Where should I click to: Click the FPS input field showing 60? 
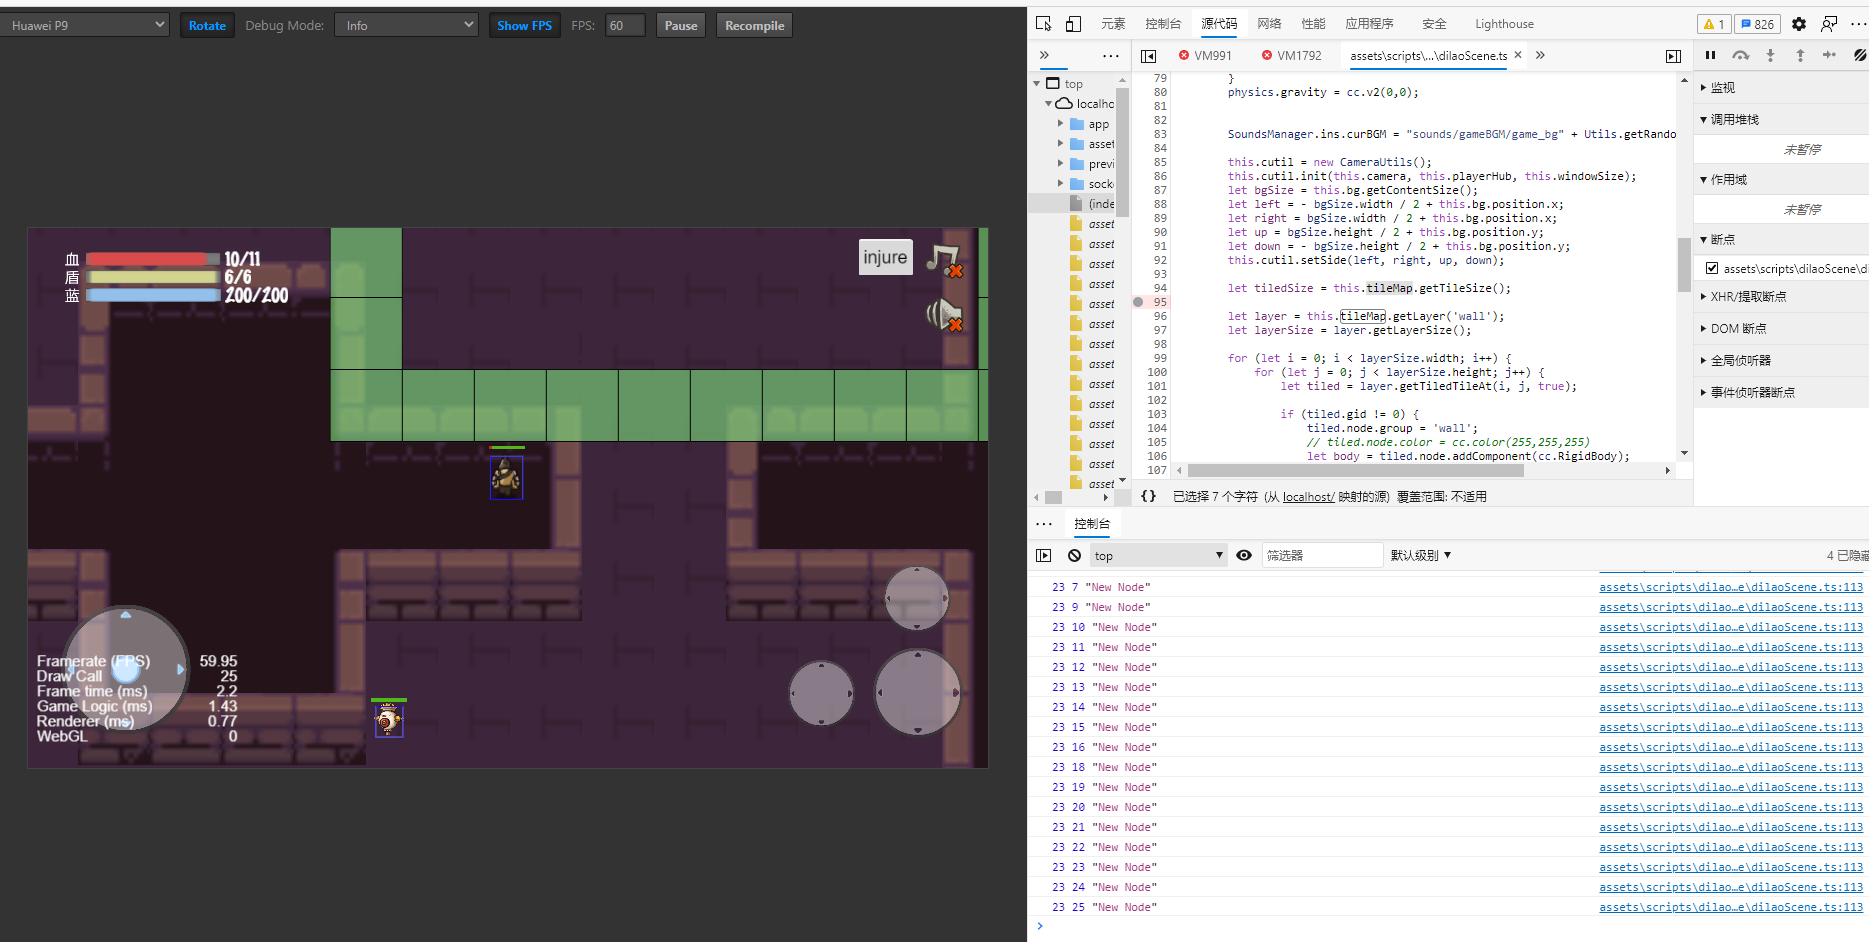coord(625,25)
